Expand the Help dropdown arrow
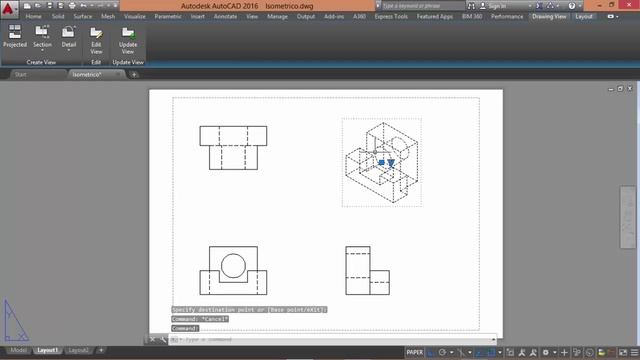Image resolution: width=640 pixels, height=360 pixels. [580, 6]
